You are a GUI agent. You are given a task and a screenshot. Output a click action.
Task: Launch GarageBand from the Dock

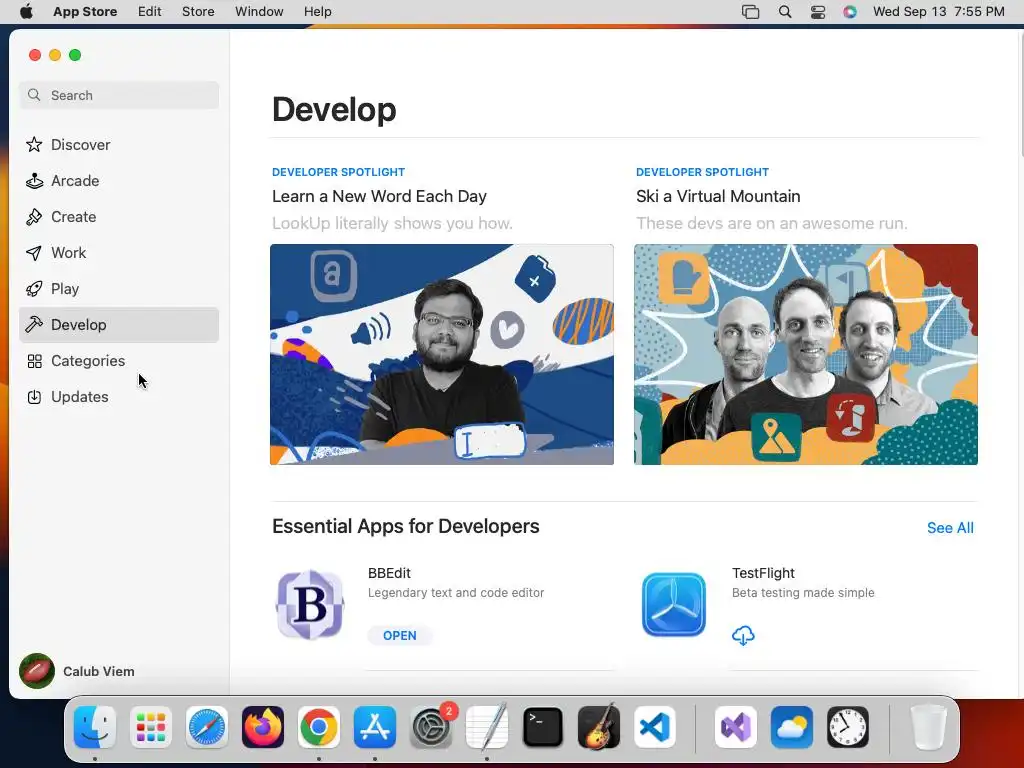click(599, 727)
